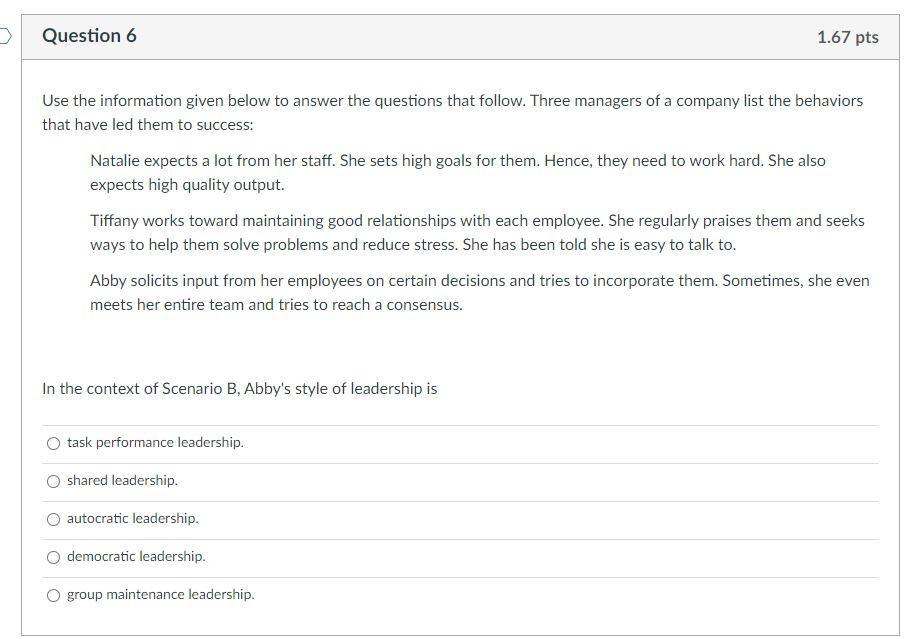Mark the democratic leadership radio button

[x=54, y=557]
